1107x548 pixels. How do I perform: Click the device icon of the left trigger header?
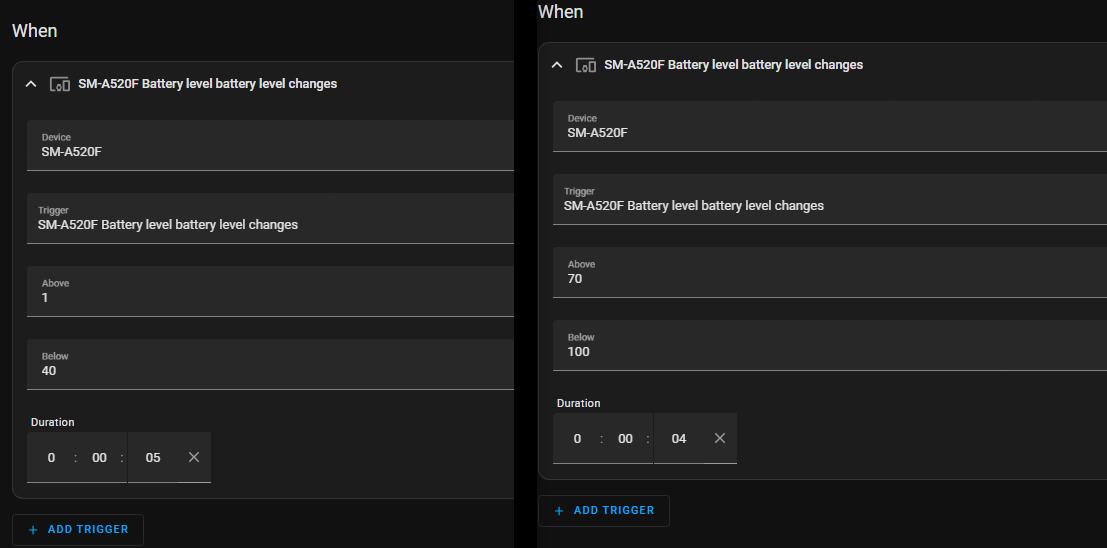[60, 84]
